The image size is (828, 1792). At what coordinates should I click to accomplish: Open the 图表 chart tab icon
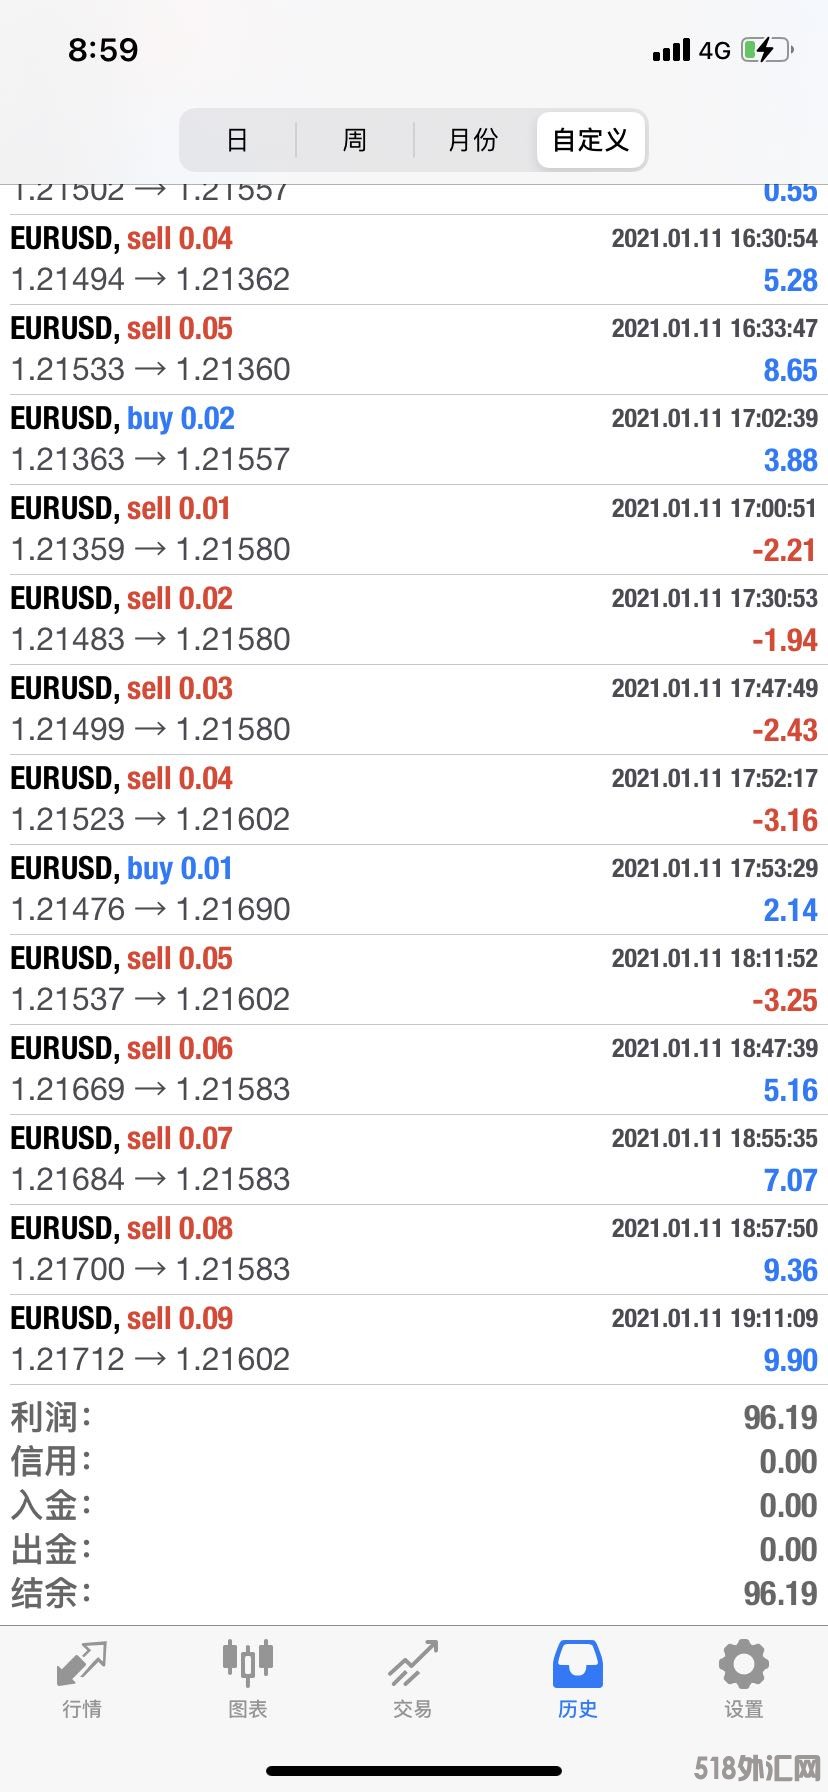pyautogui.click(x=247, y=1661)
